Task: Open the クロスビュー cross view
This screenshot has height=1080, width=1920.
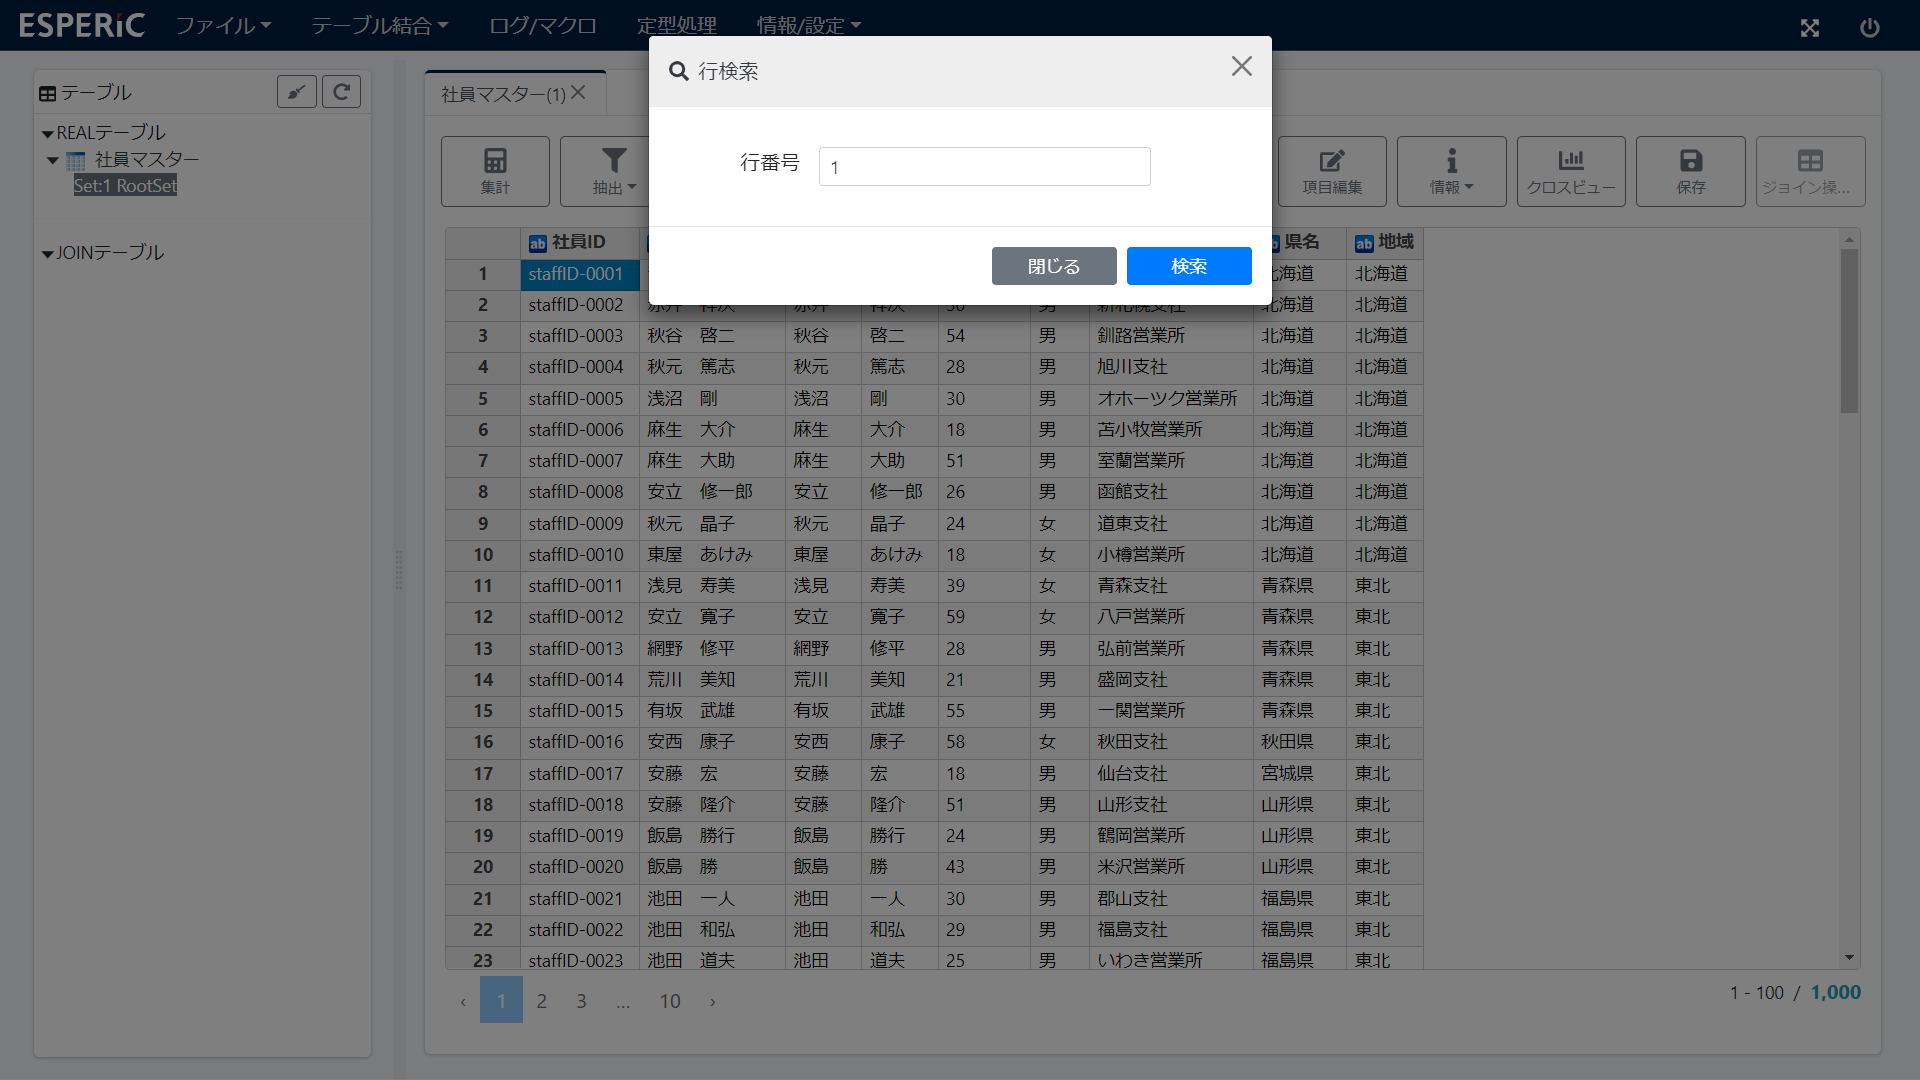Action: 1570,170
